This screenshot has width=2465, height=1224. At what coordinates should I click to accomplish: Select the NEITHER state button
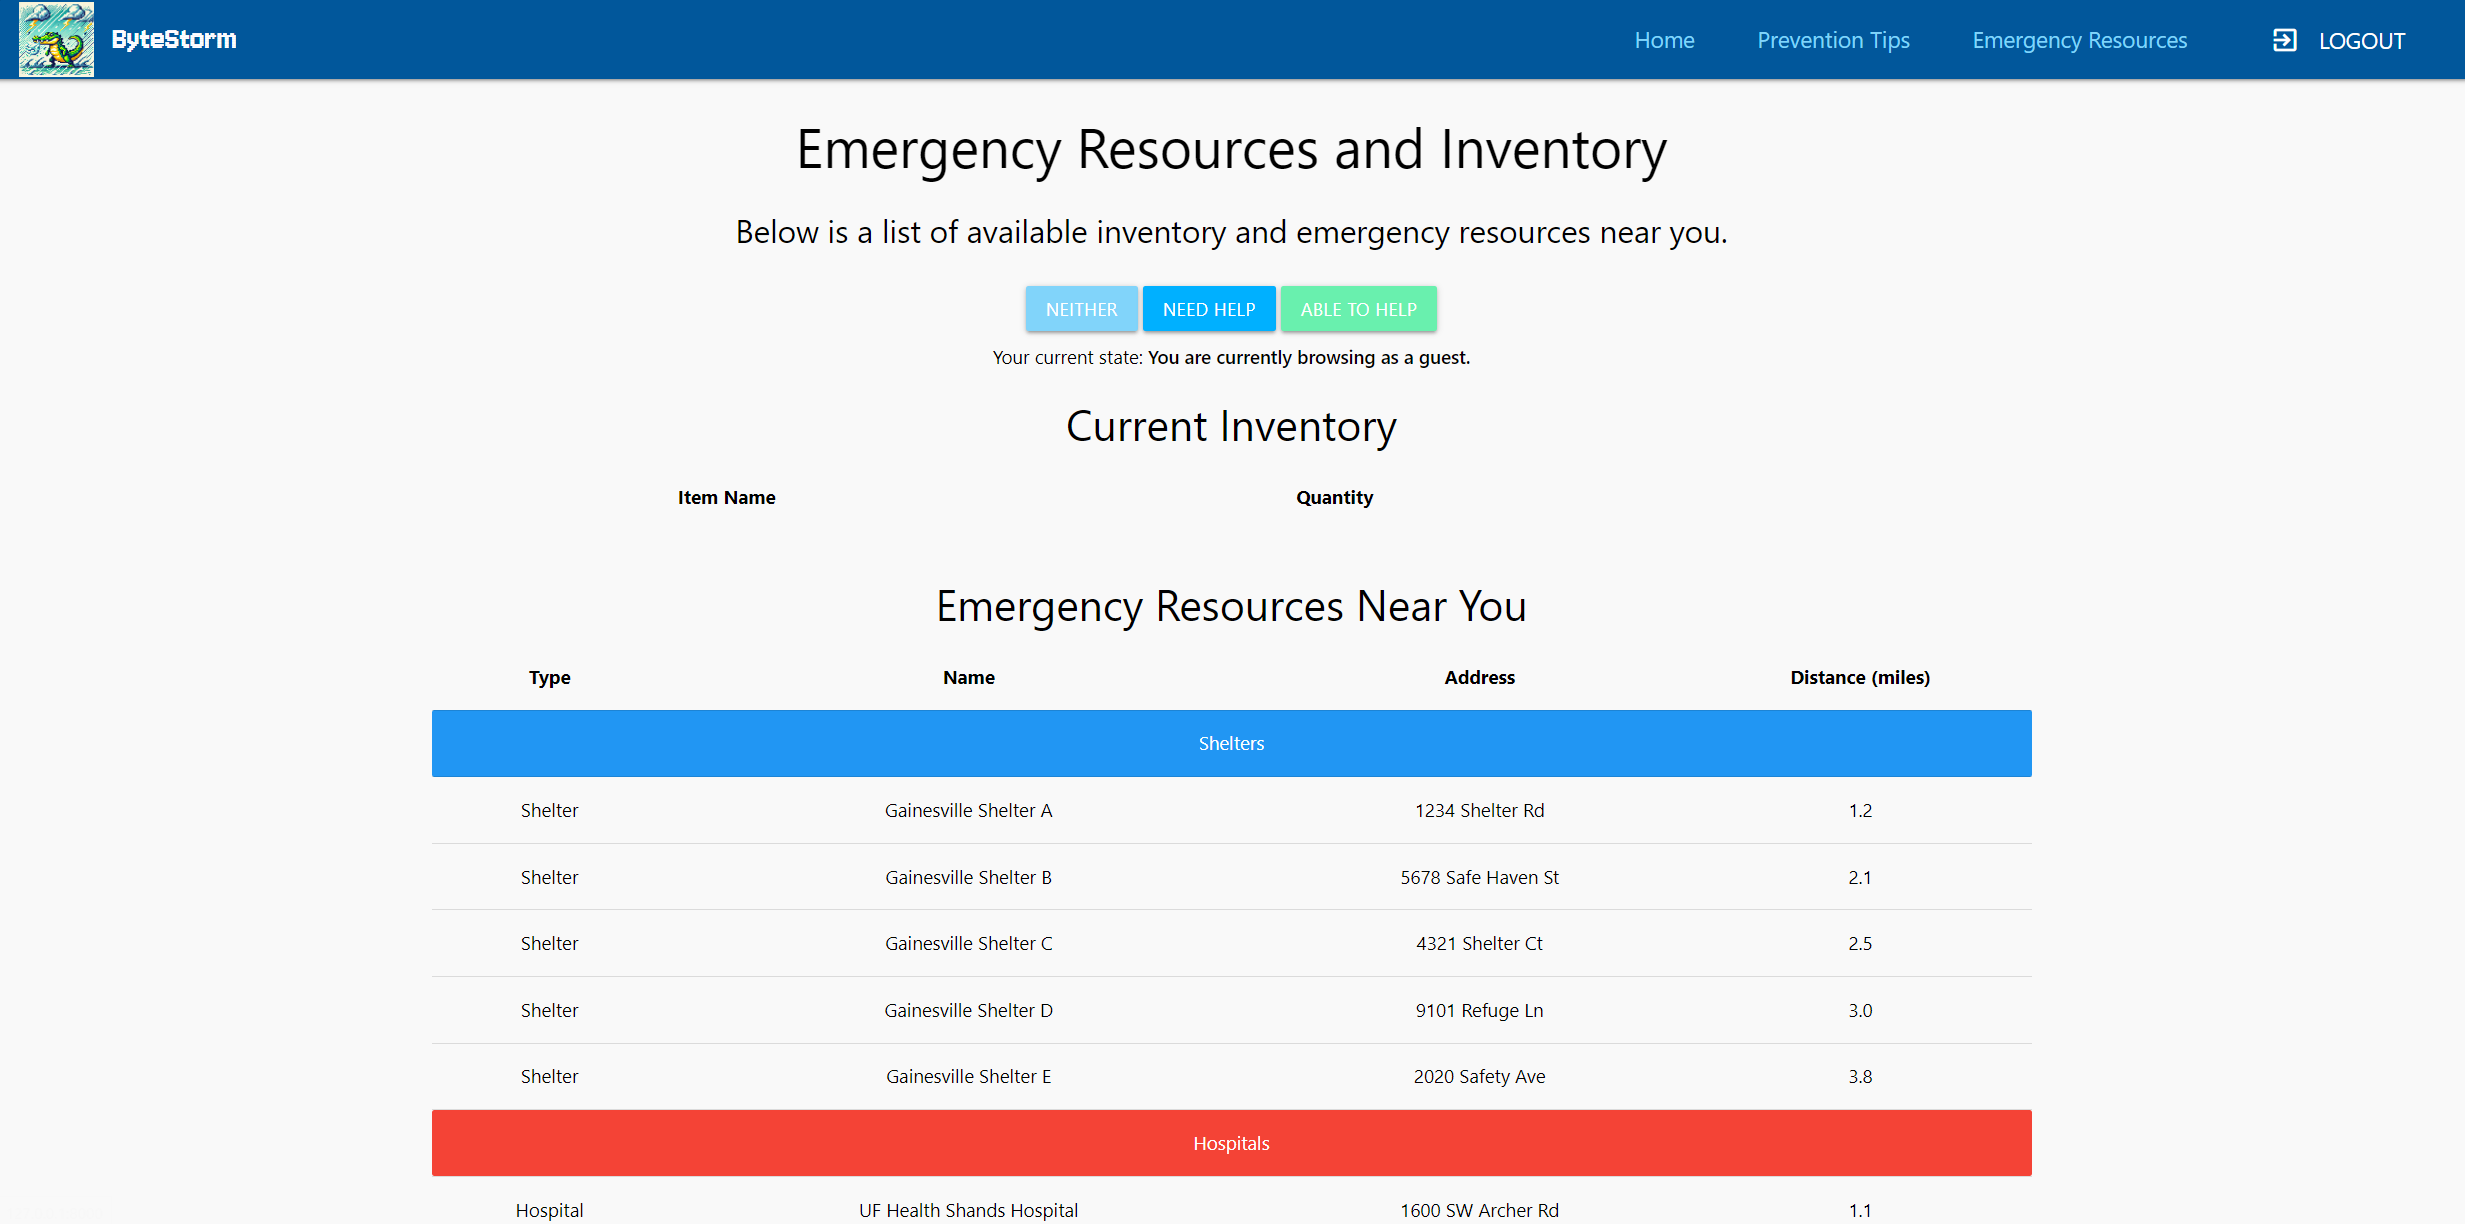(1081, 309)
